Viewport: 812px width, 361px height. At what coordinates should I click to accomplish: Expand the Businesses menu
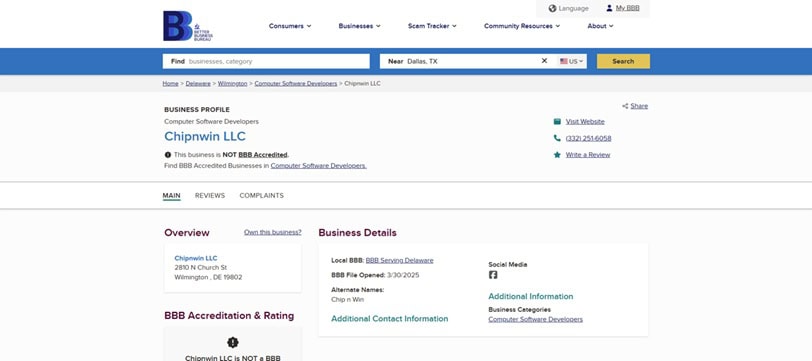[359, 26]
